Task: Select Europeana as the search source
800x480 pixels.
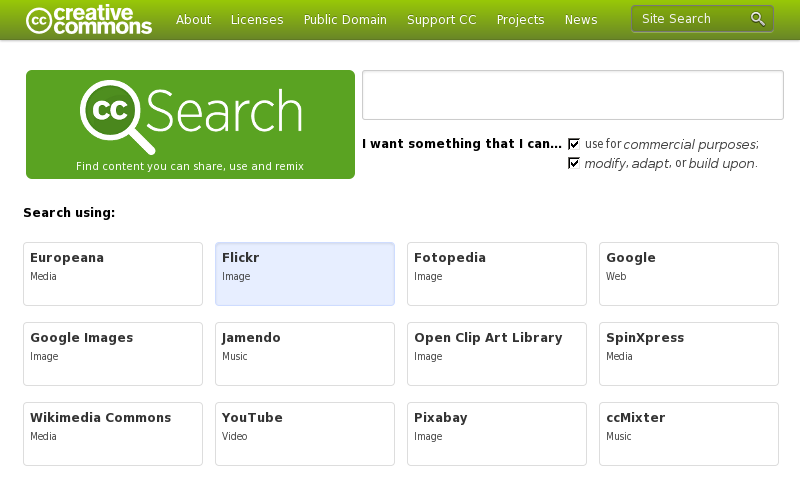Action: point(113,274)
